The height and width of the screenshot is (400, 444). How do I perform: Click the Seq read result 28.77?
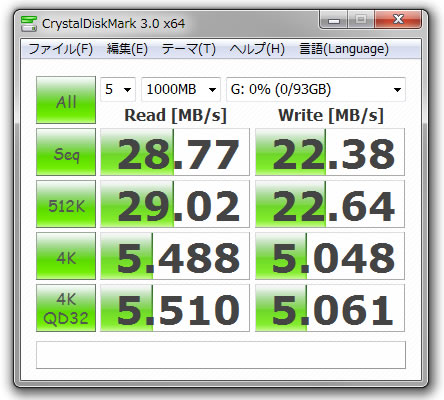click(x=175, y=152)
